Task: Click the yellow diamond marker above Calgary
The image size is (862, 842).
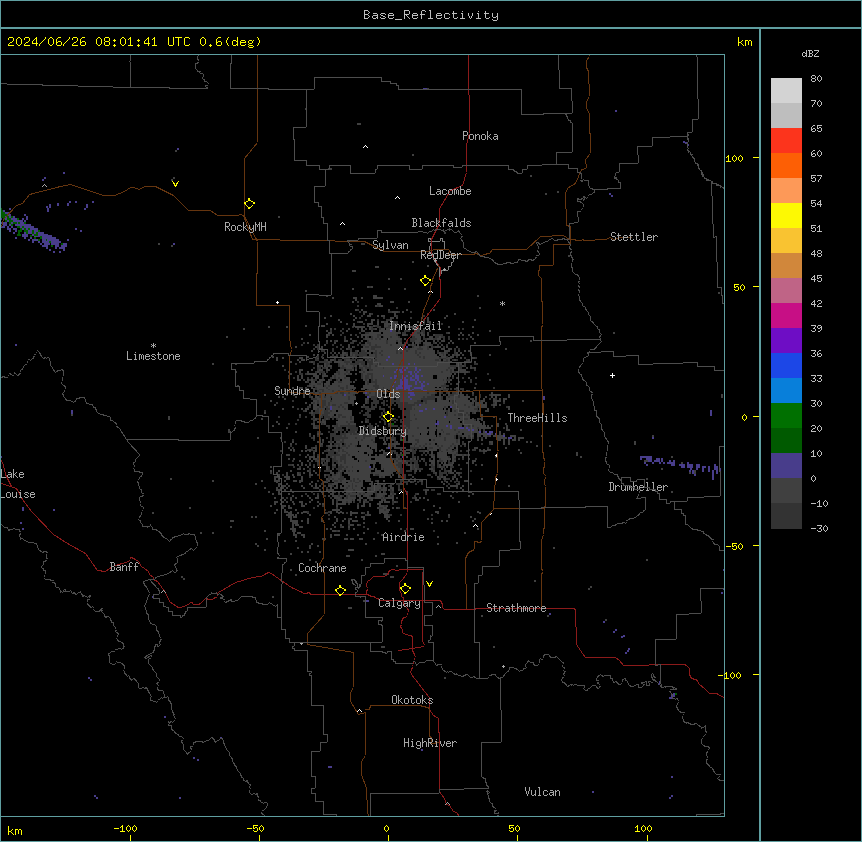Action: tap(405, 589)
